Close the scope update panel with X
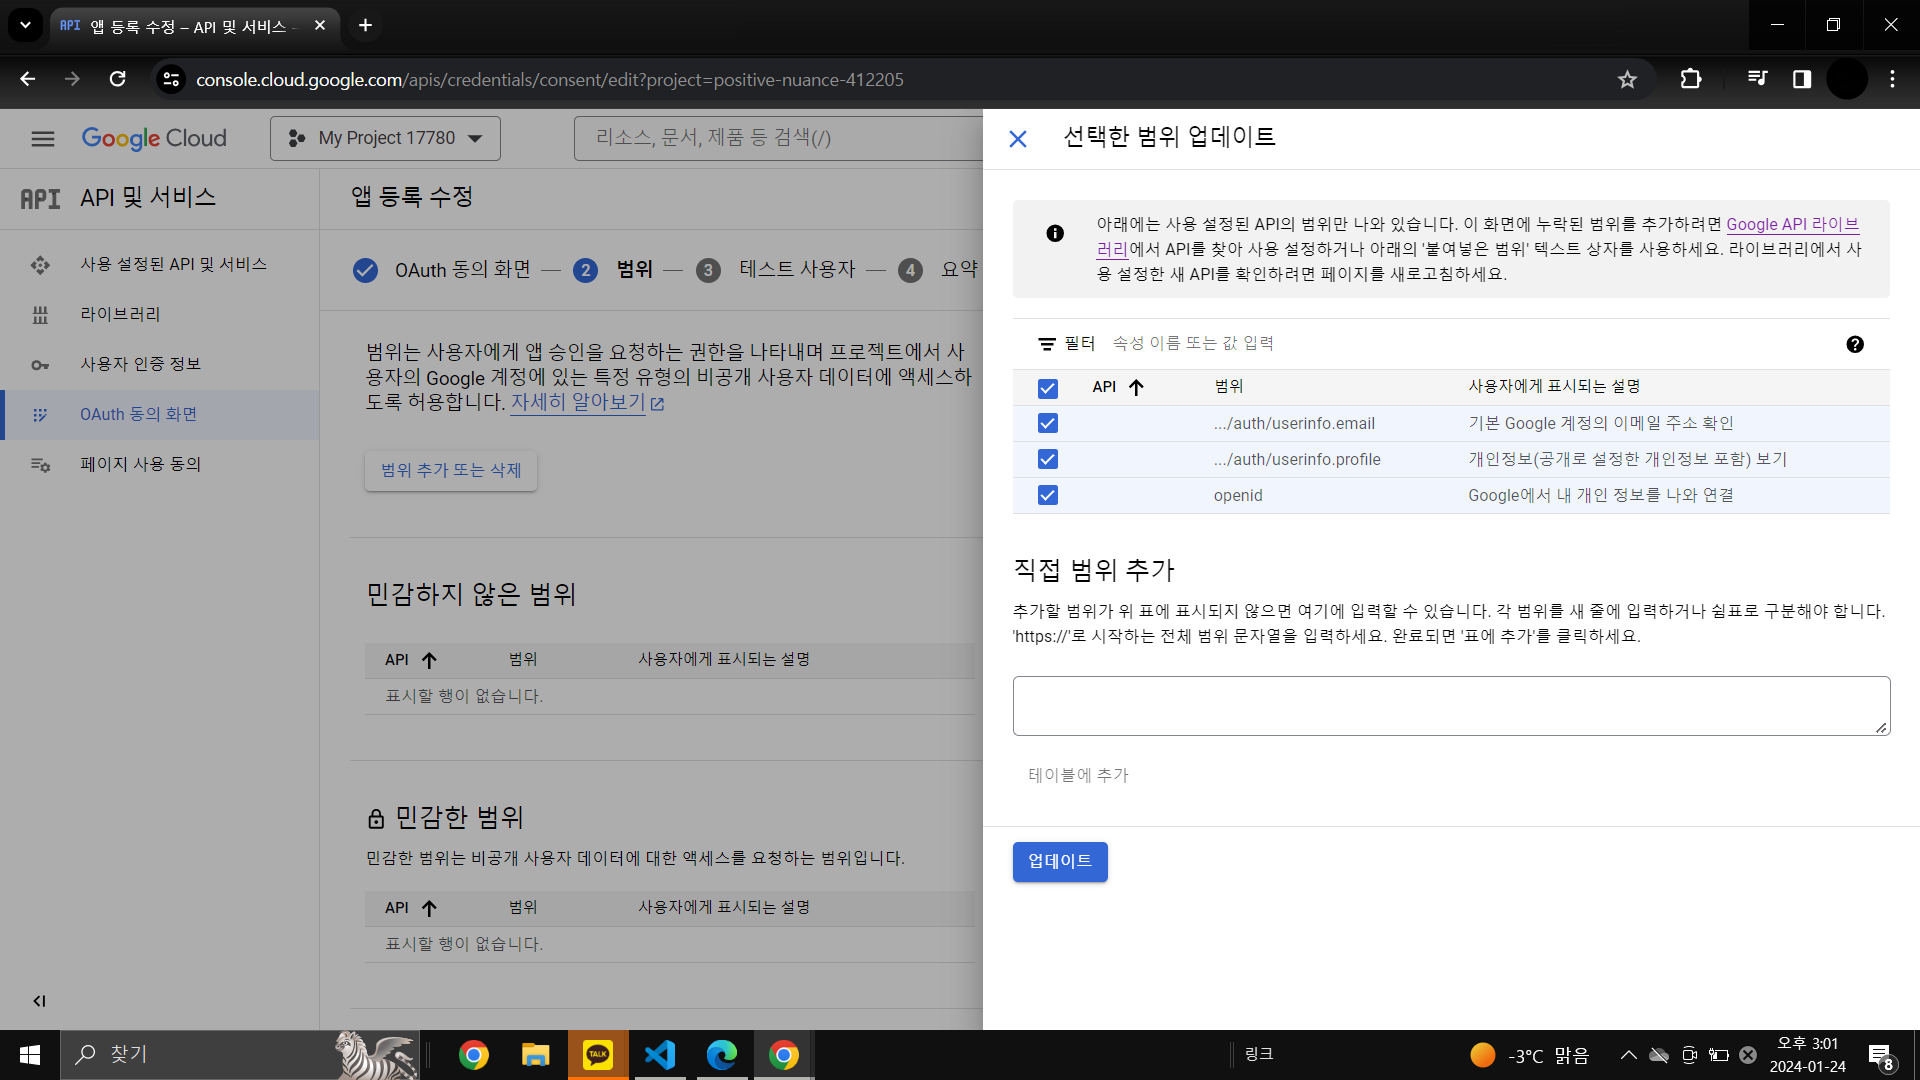Viewport: 1920px width, 1080px height. (1018, 139)
